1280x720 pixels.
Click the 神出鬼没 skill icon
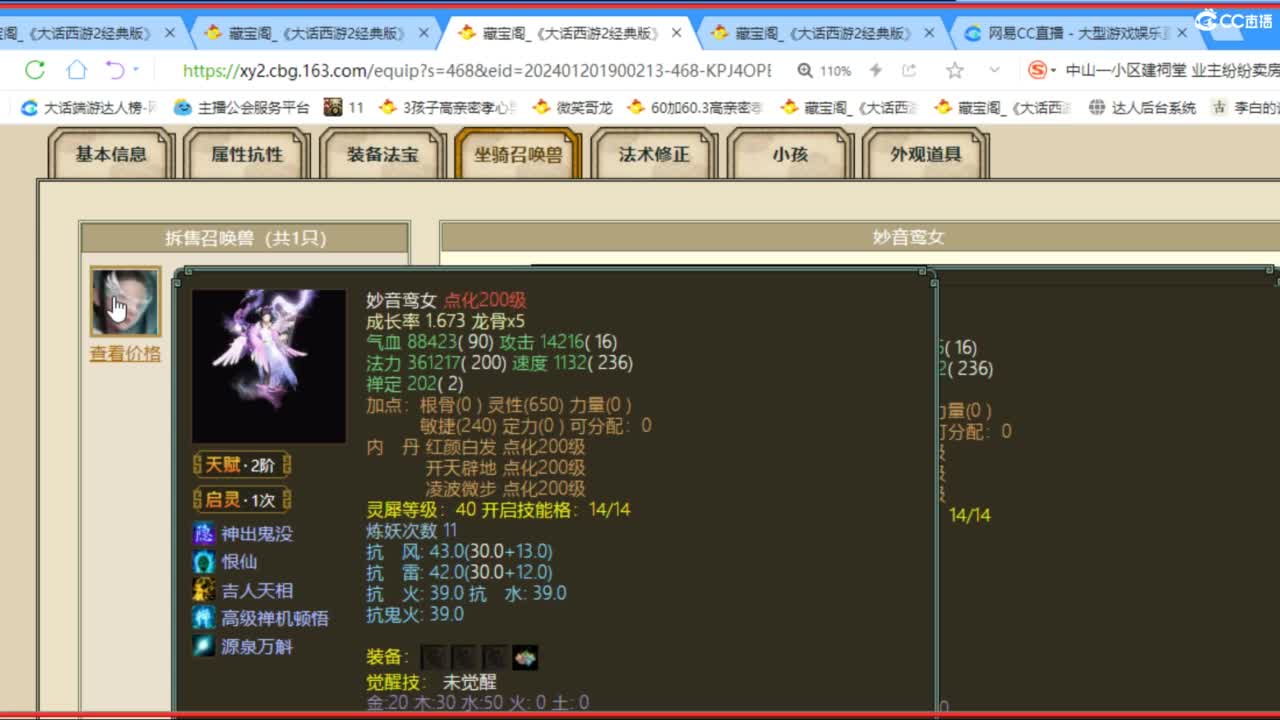point(204,533)
